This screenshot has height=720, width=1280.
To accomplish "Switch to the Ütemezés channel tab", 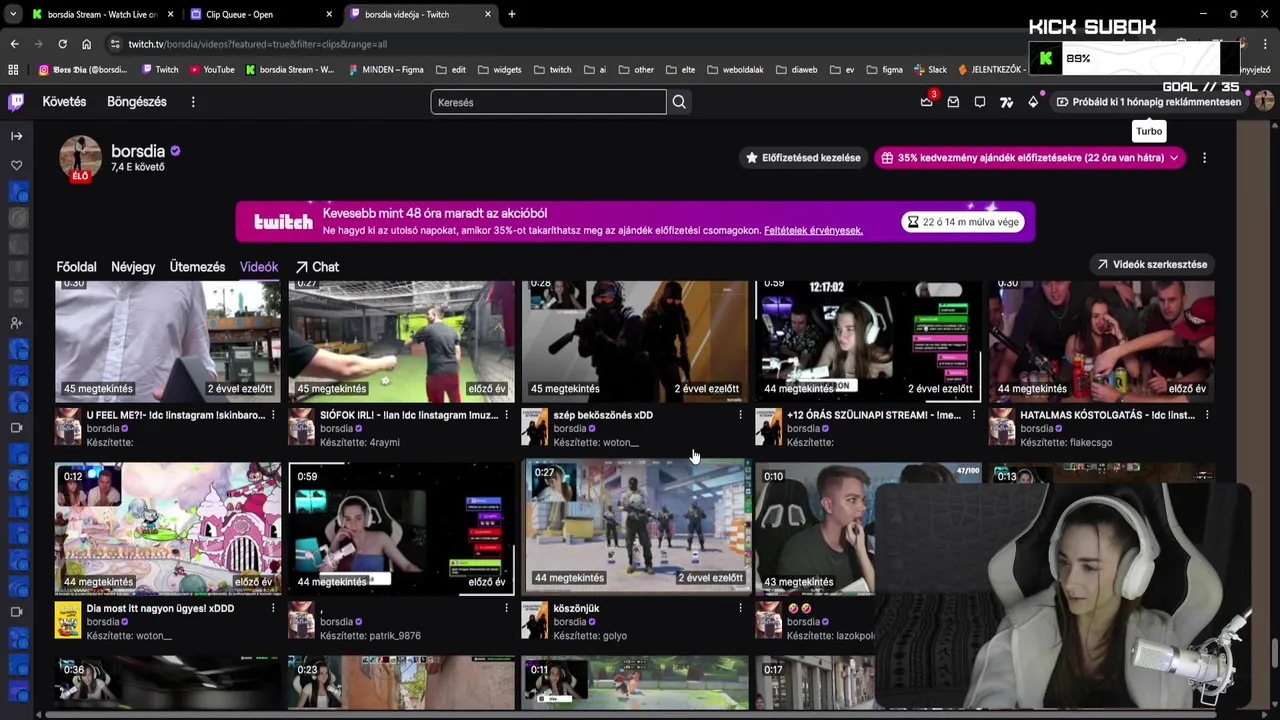I will (197, 267).
